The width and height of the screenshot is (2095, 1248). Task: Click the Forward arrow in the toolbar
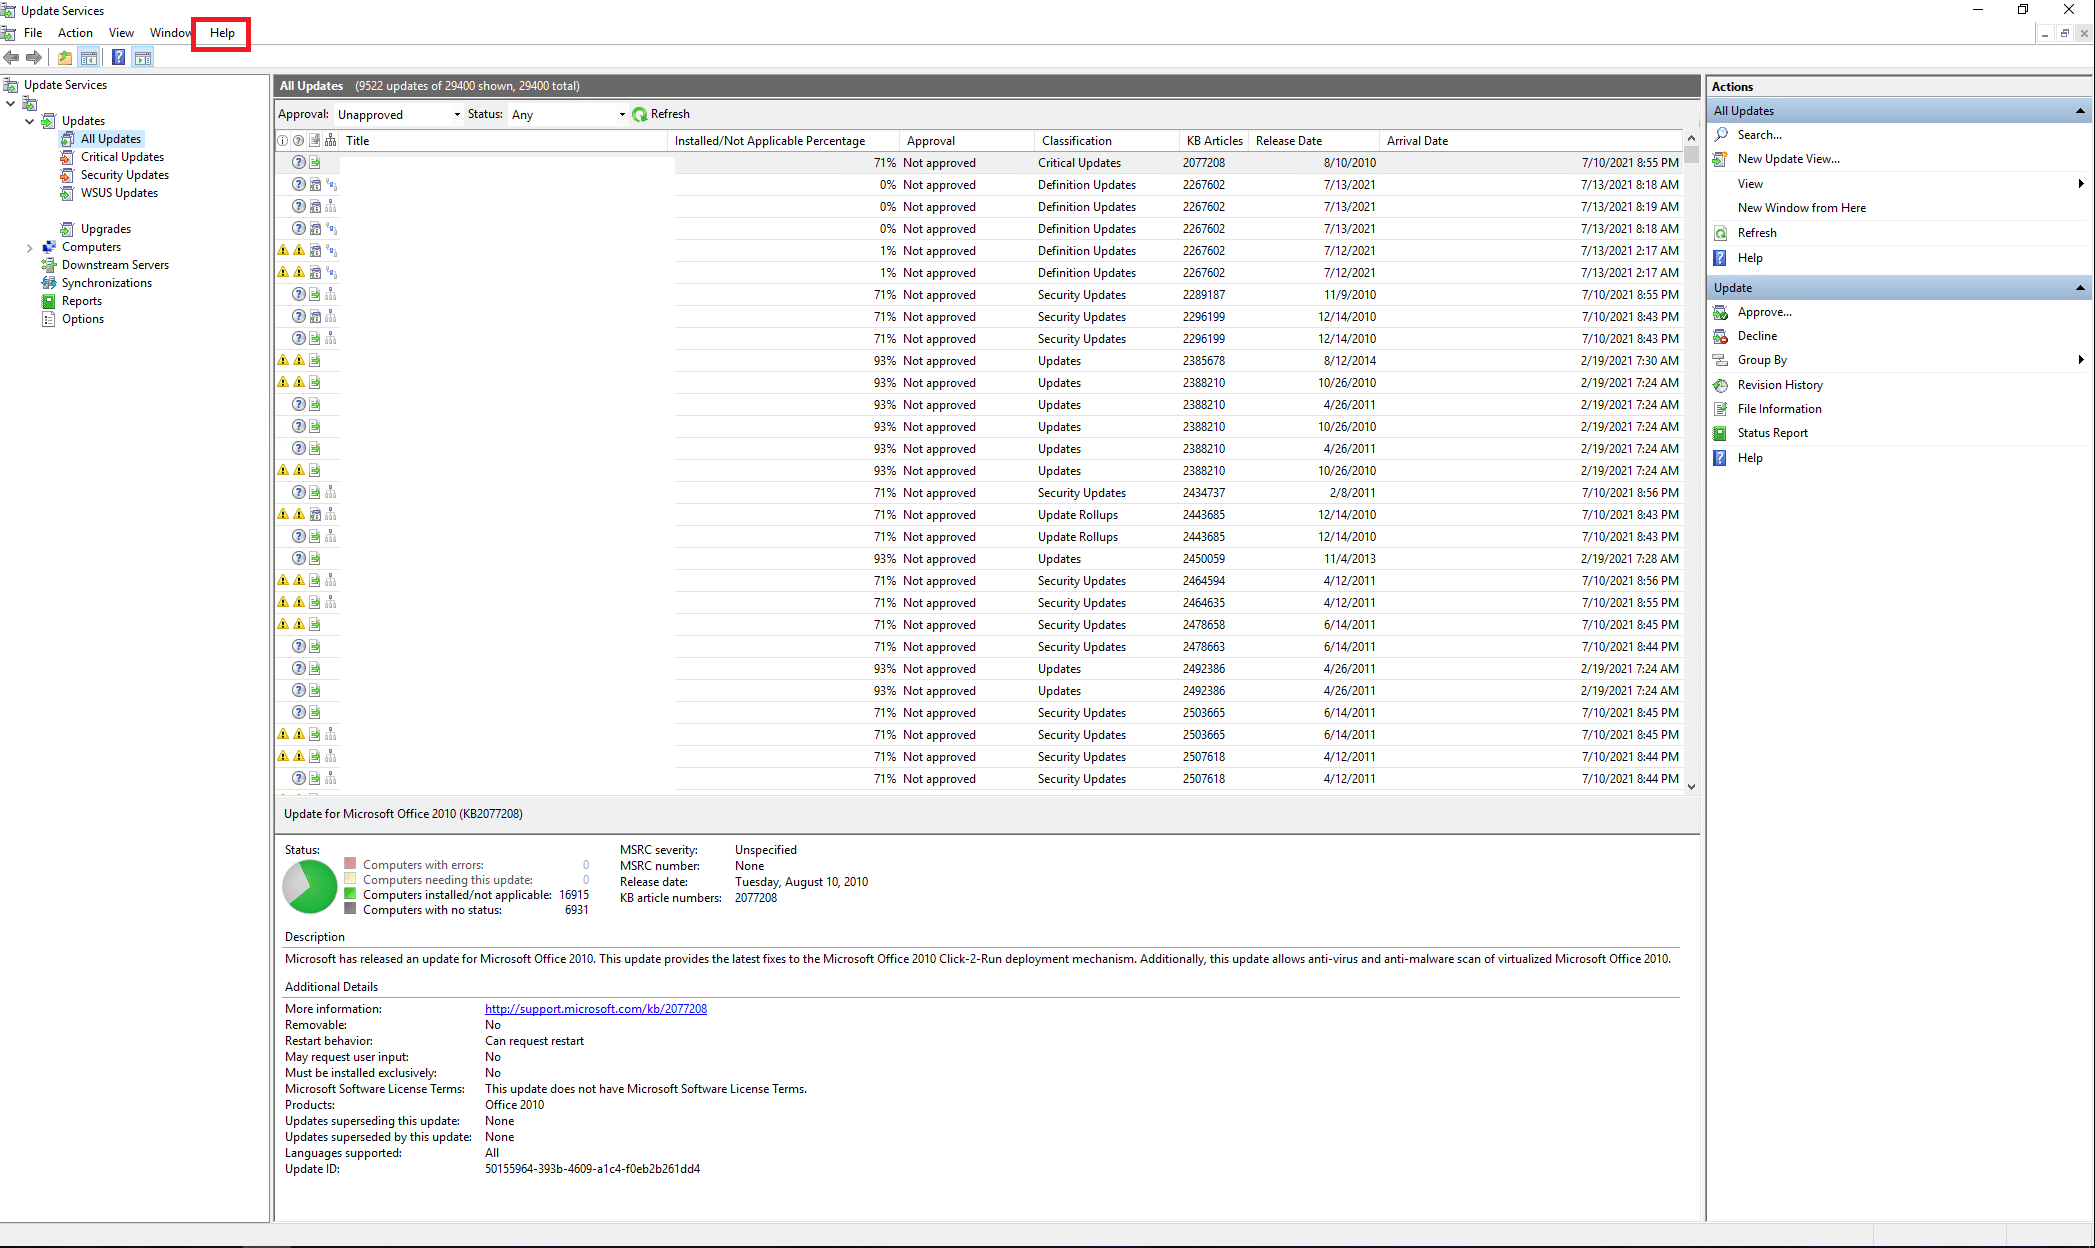coord(34,58)
